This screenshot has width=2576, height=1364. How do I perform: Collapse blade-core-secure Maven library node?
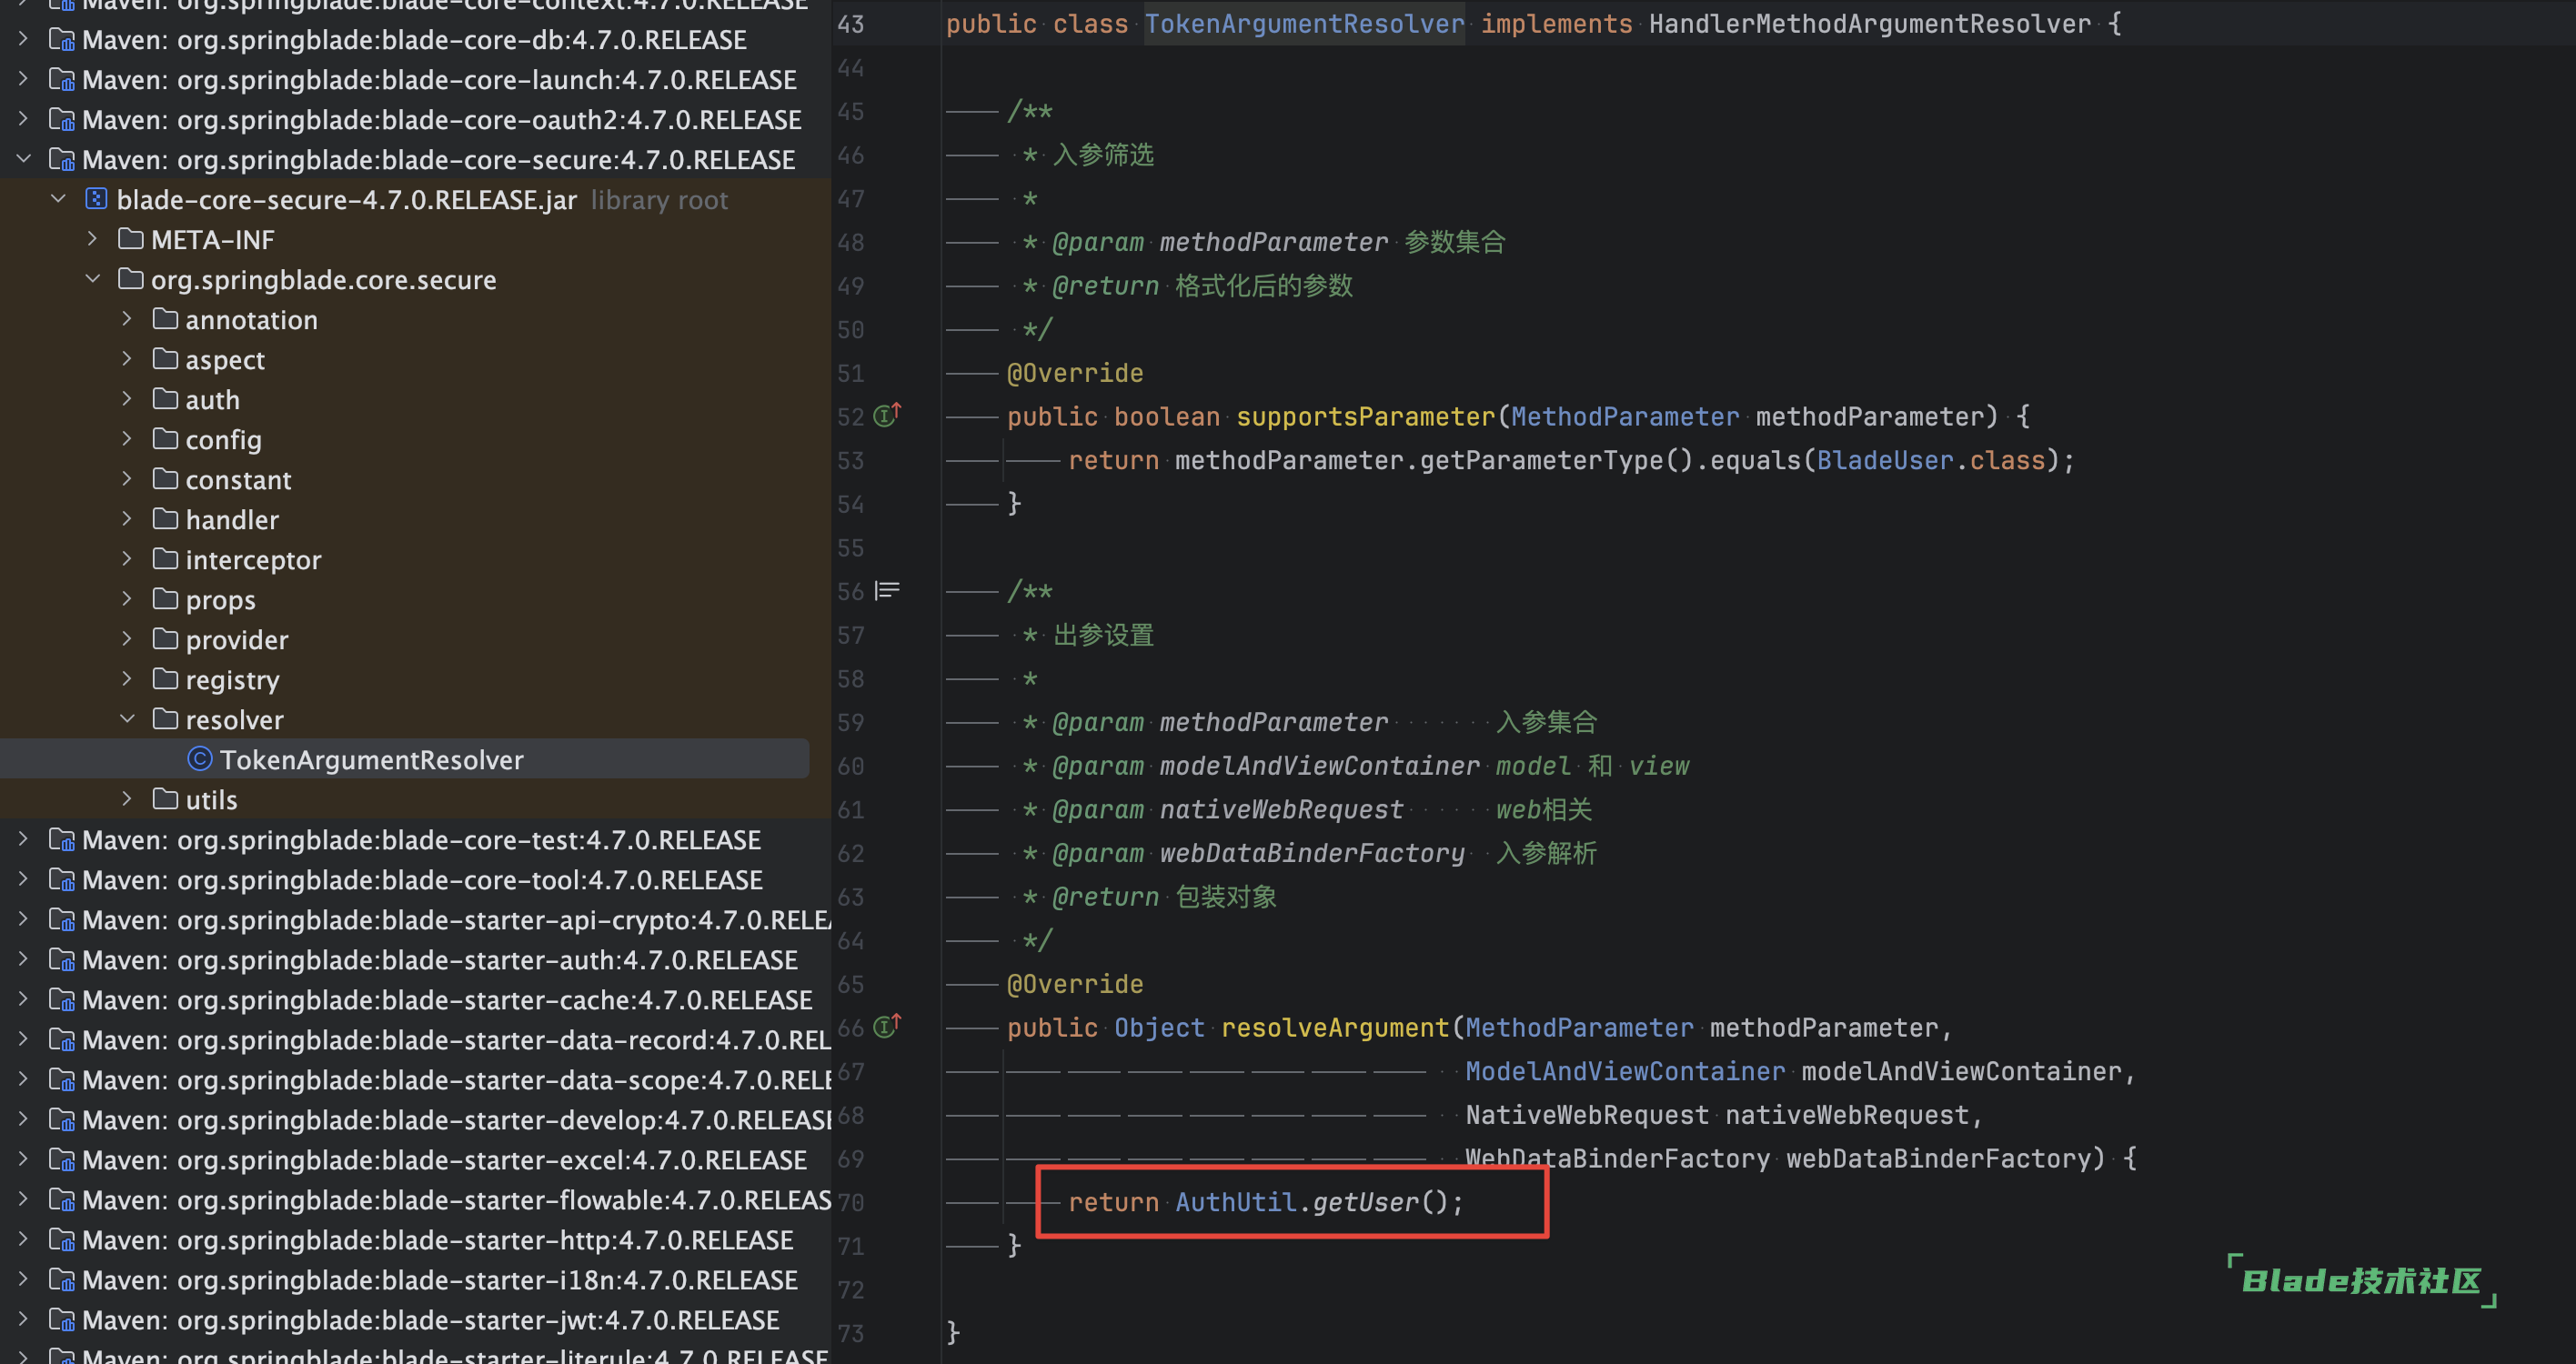(24, 159)
